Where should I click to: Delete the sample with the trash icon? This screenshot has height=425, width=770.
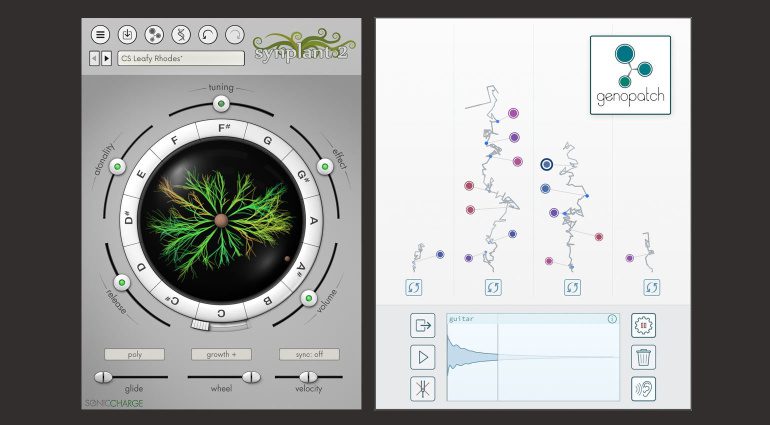643,357
